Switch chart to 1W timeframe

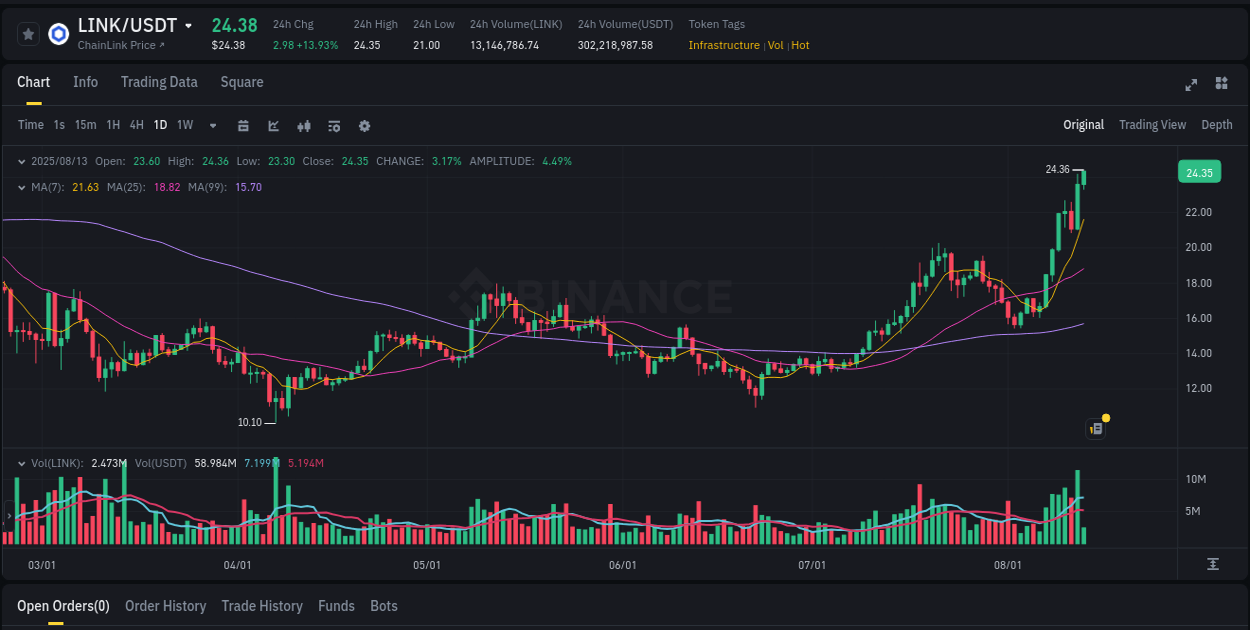click(x=184, y=125)
